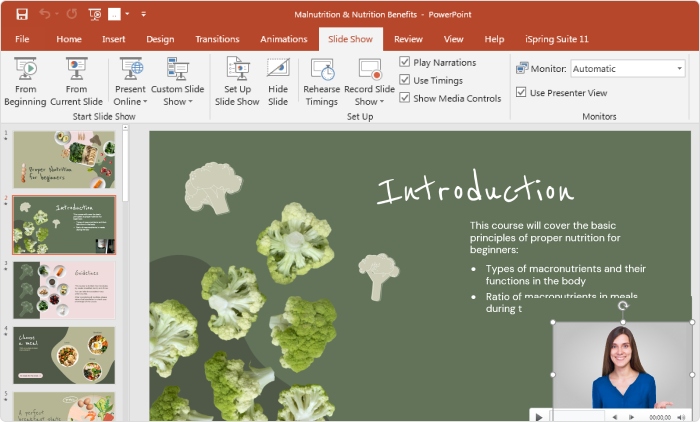This screenshot has height=422, width=700.
Task: Uncheck Show Media Controls
Action: click(404, 97)
